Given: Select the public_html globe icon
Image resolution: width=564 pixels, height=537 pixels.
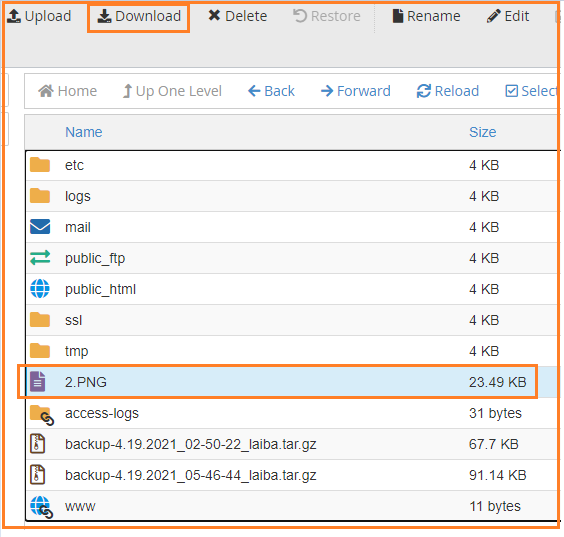Looking at the screenshot, I should (40, 289).
